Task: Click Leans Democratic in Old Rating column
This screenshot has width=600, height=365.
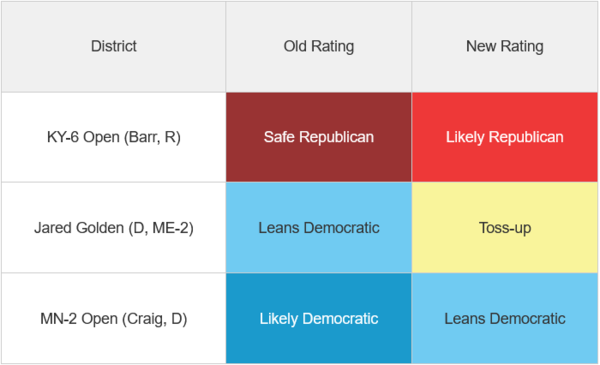Action: coord(319,228)
